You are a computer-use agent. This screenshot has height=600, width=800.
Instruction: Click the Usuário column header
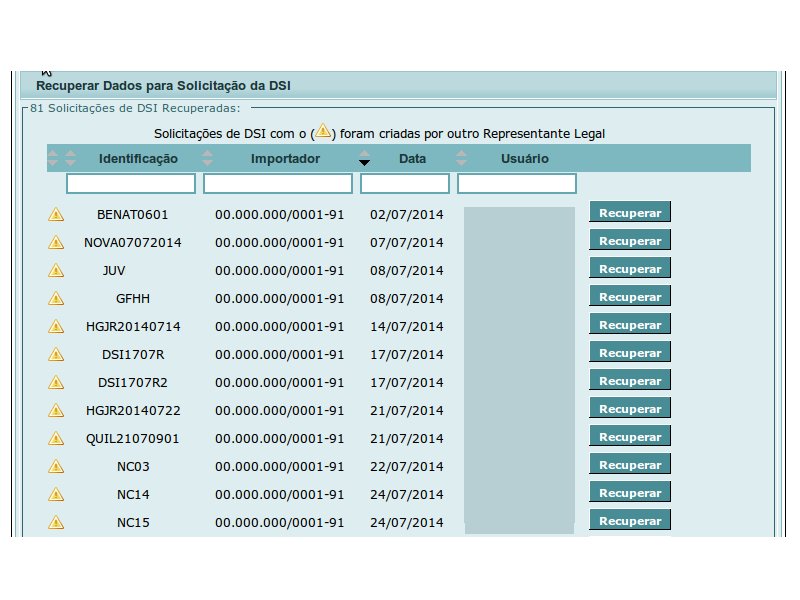tap(524, 159)
